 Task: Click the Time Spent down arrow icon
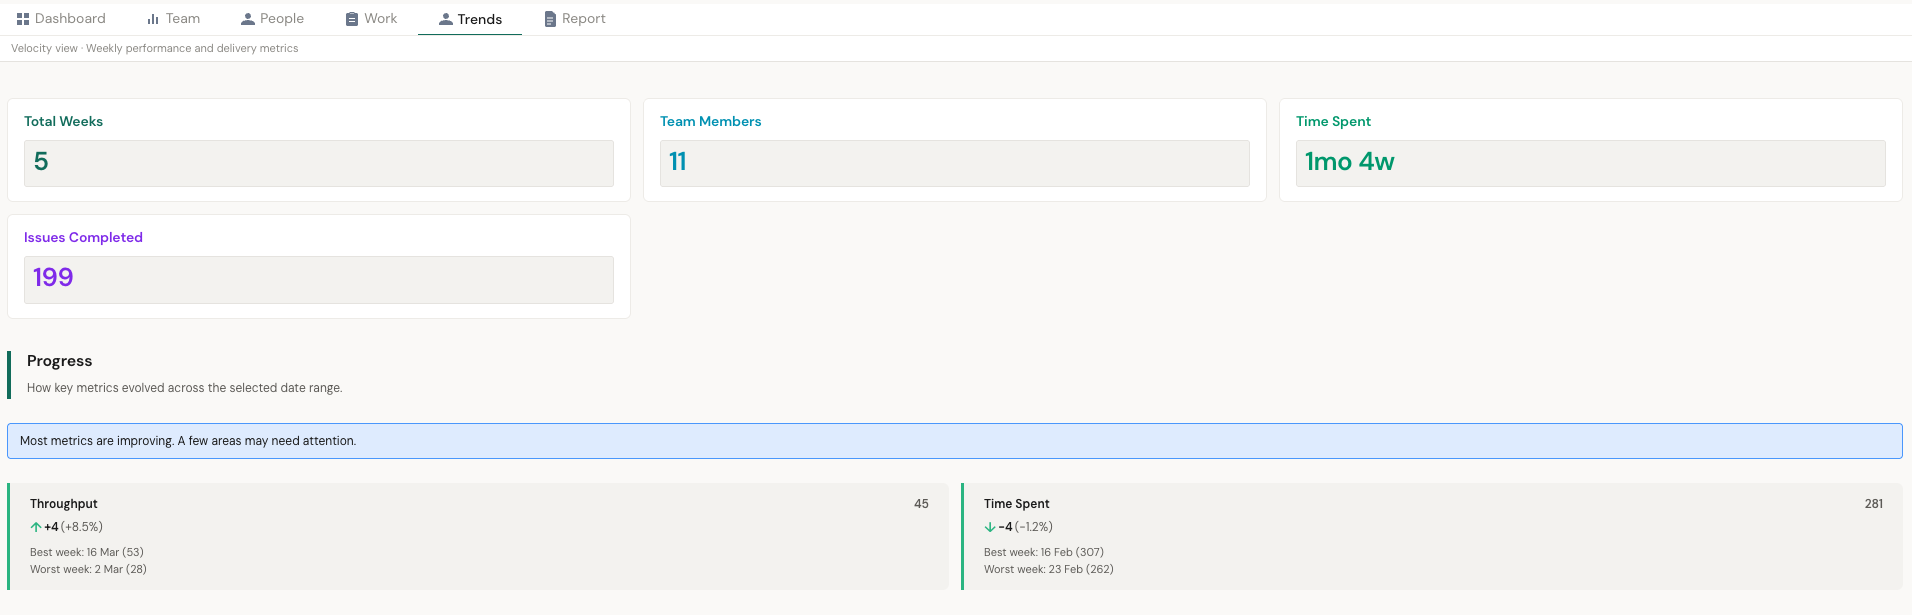click(990, 527)
